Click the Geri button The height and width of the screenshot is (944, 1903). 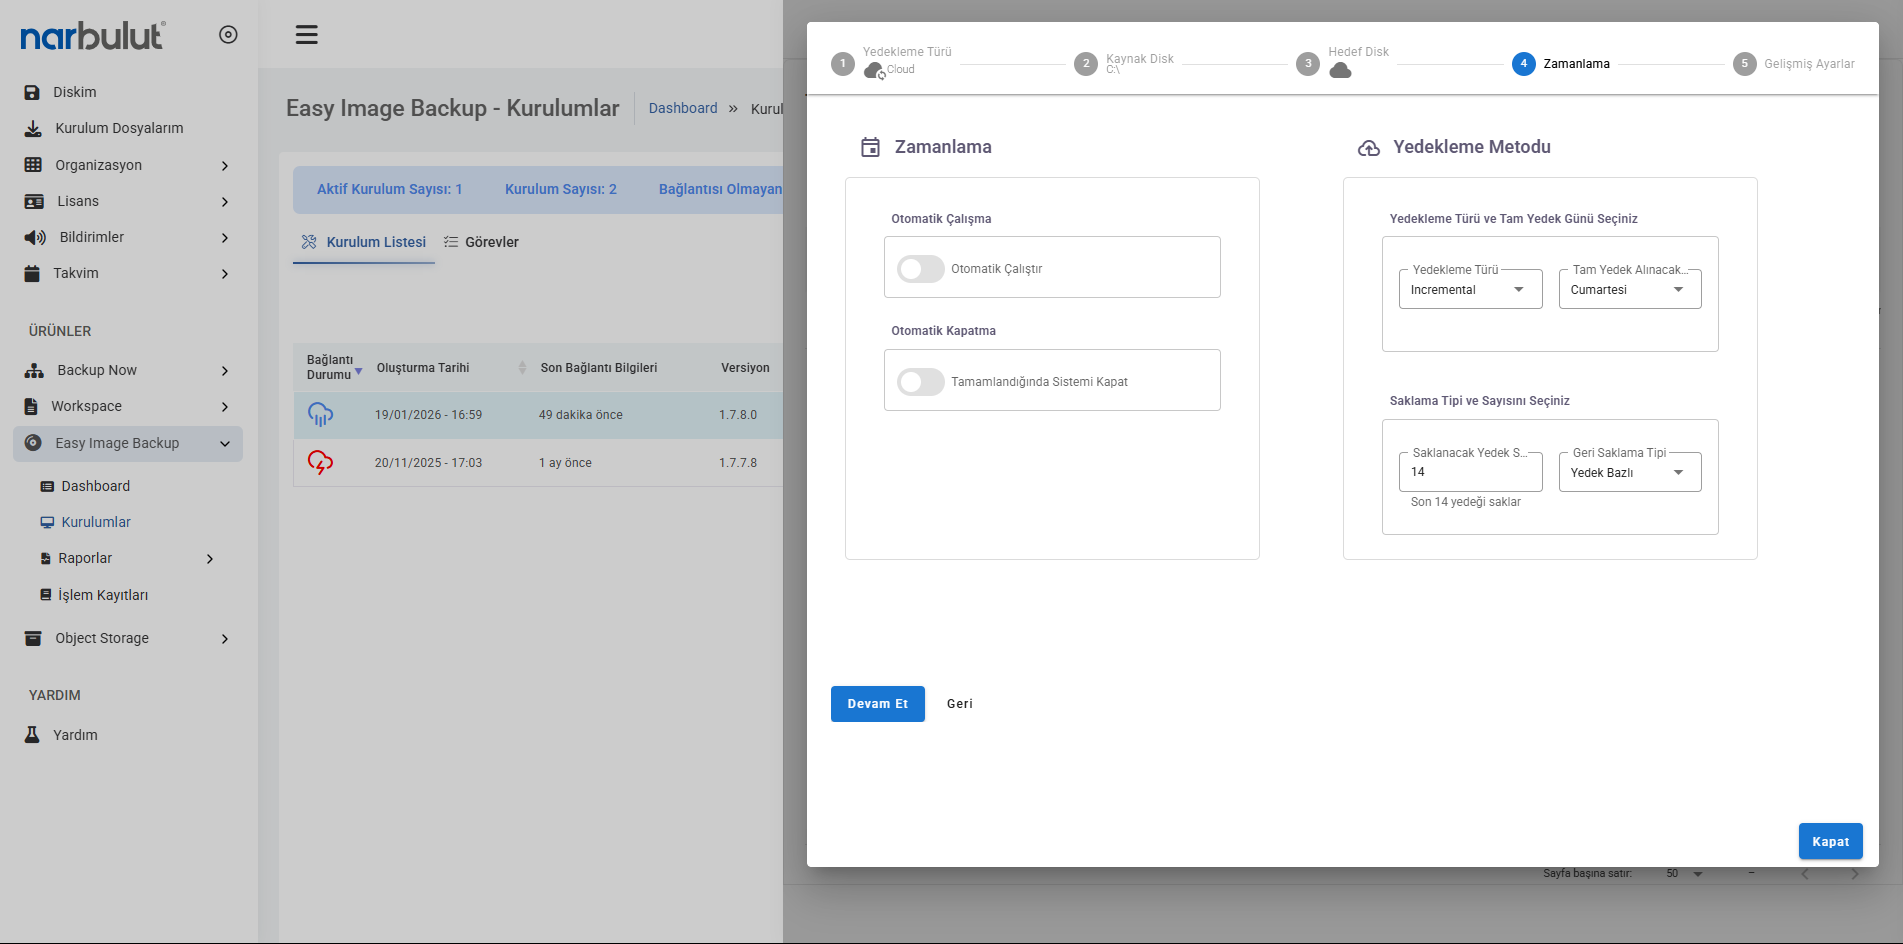959,704
